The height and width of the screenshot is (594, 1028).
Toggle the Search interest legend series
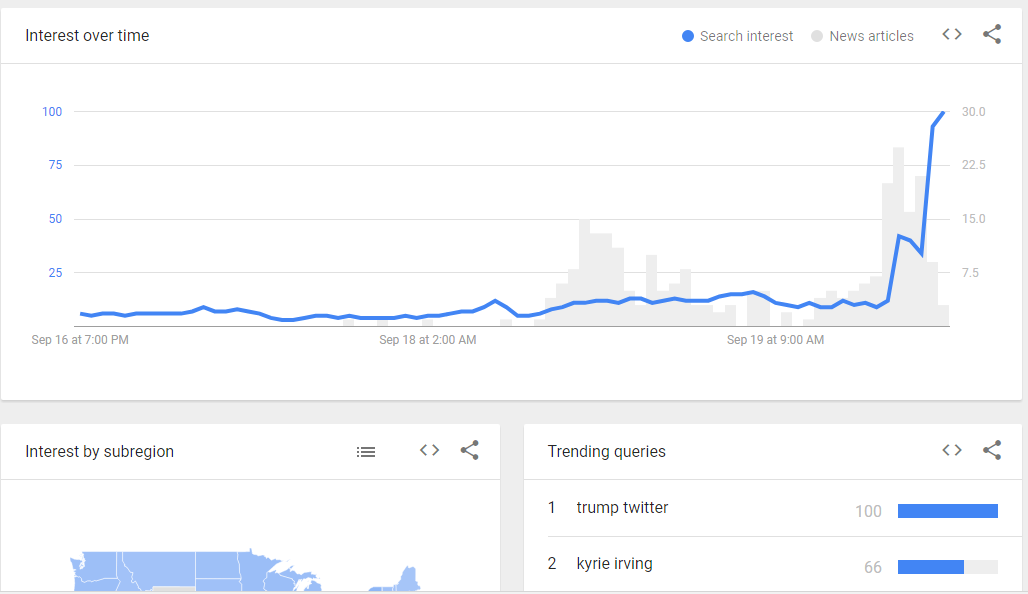737,36
